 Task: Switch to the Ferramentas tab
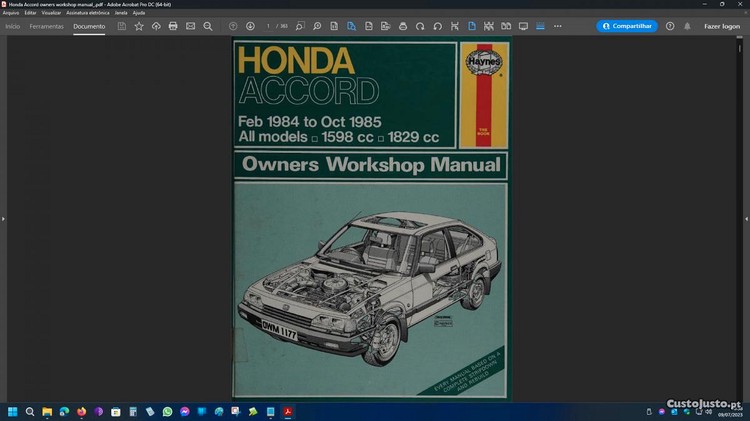click(x=47, y=26)
